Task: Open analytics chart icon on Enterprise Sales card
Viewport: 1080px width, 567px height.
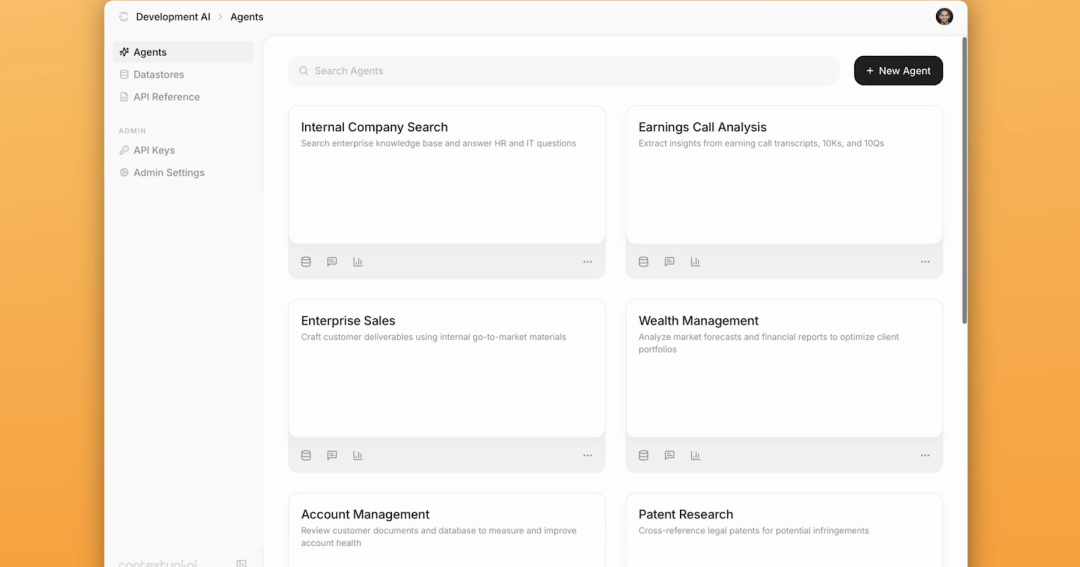Action: pos(357,455)
